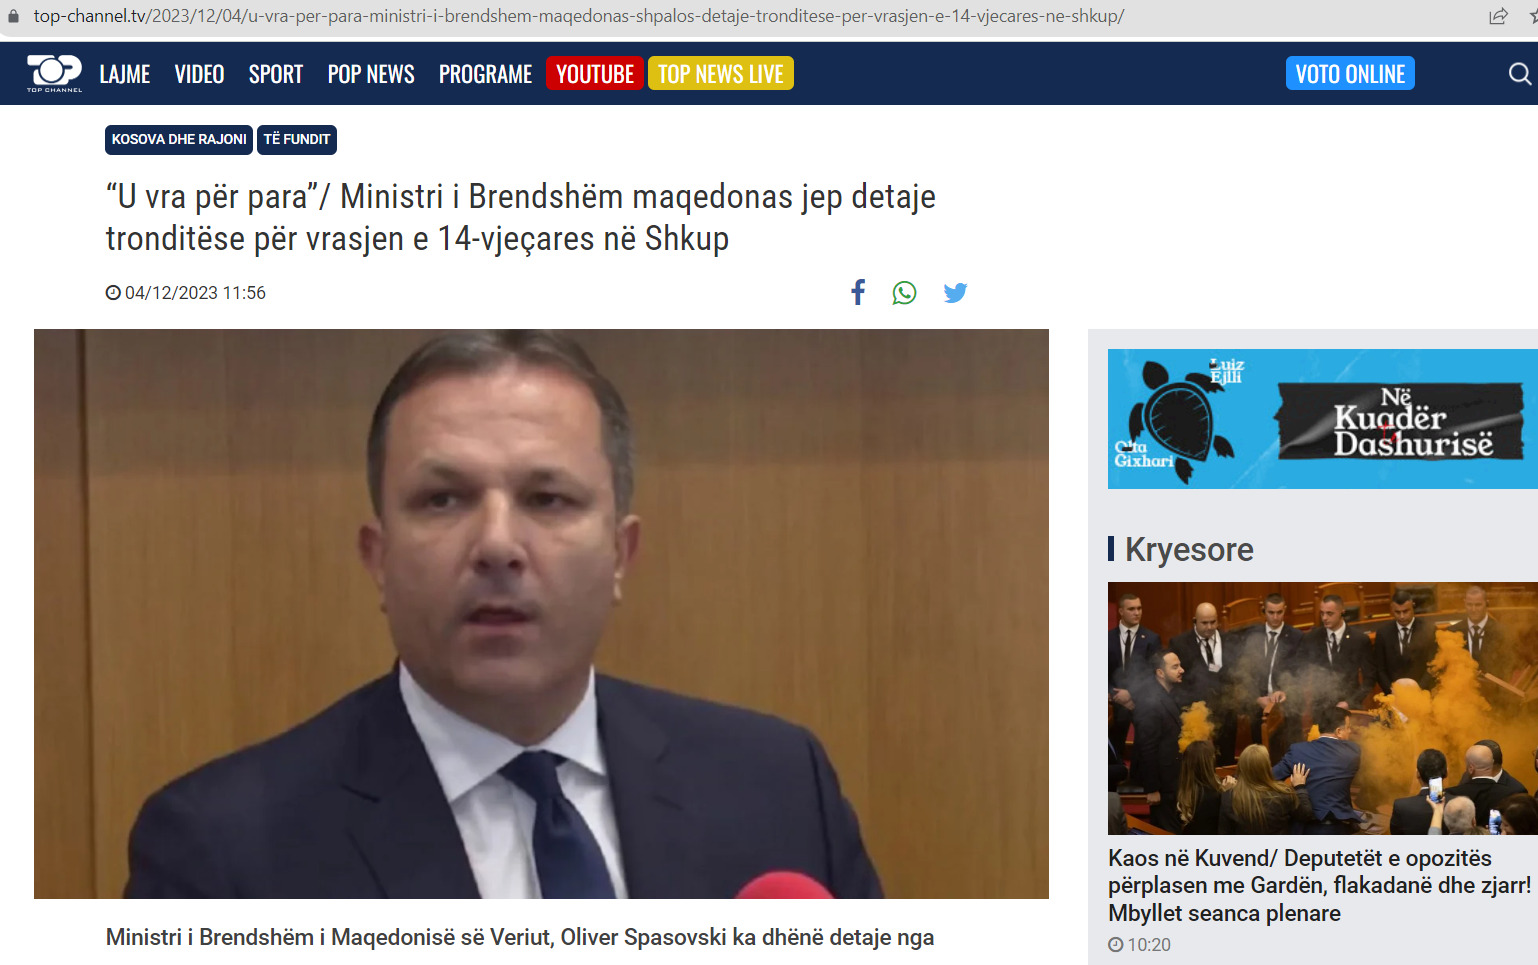Open the LAJME menu
This screenshot has height=965, width=1538.
coord(125,74)
